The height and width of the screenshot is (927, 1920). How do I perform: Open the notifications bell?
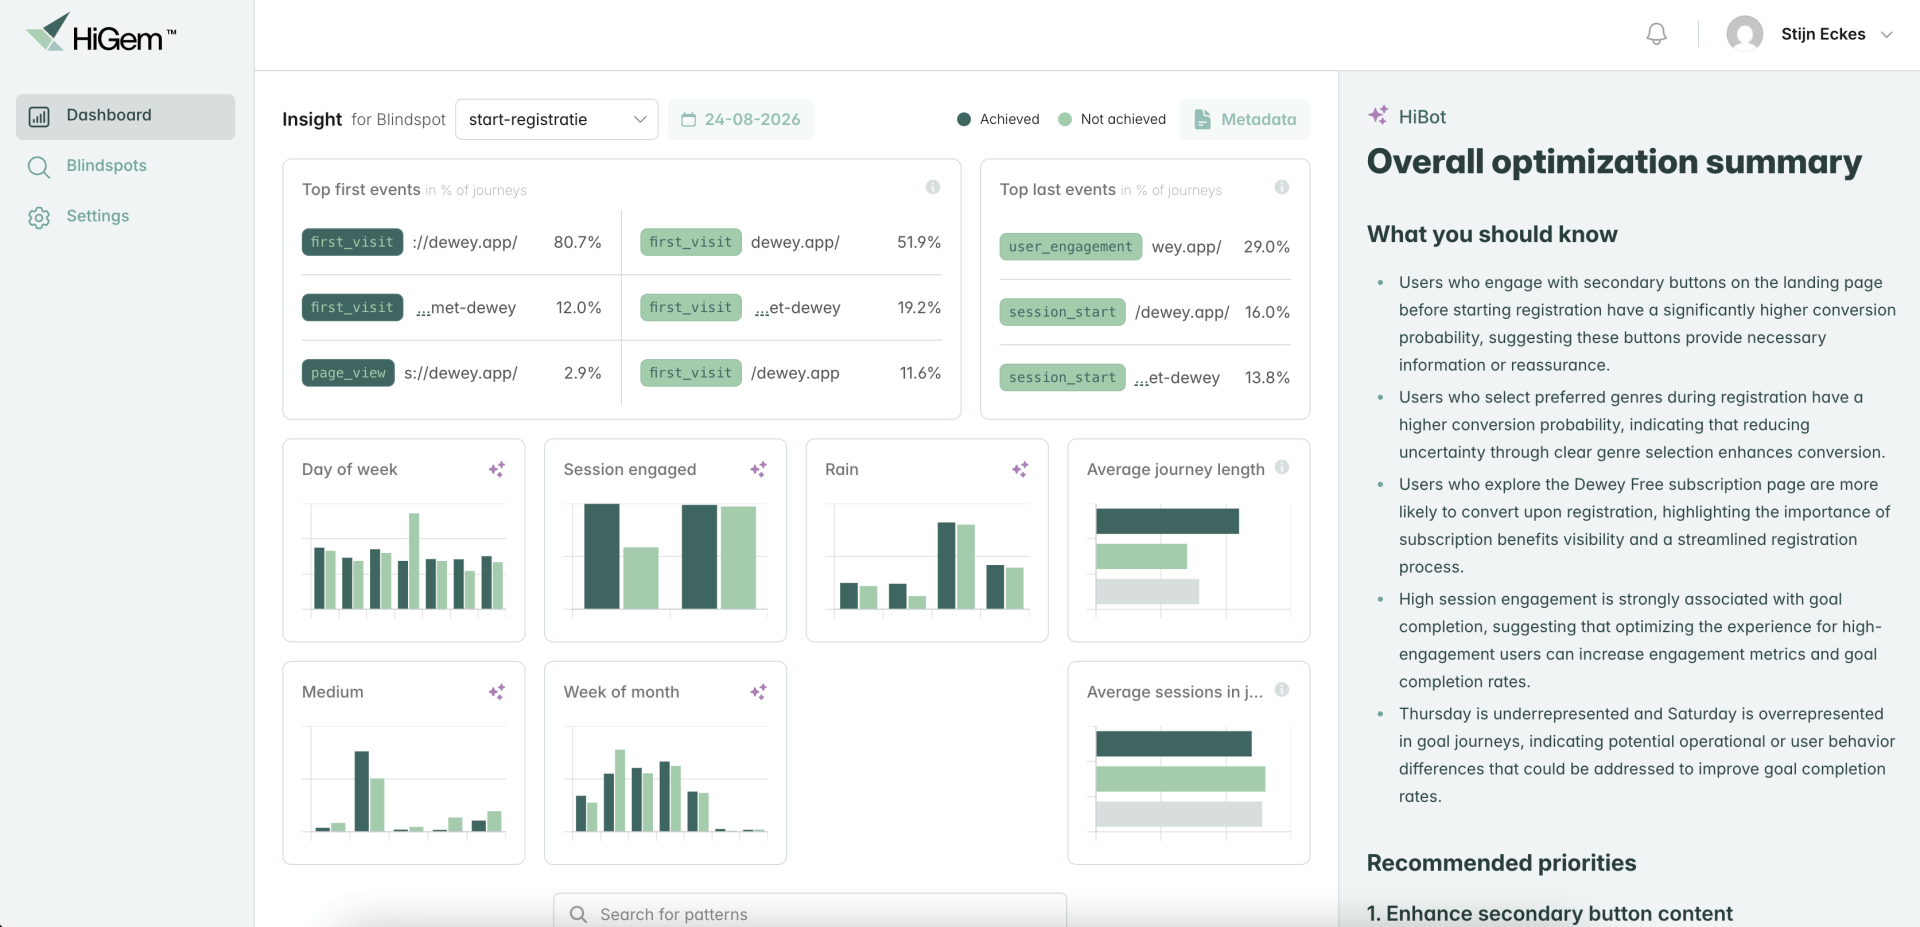click(1656, 34)
